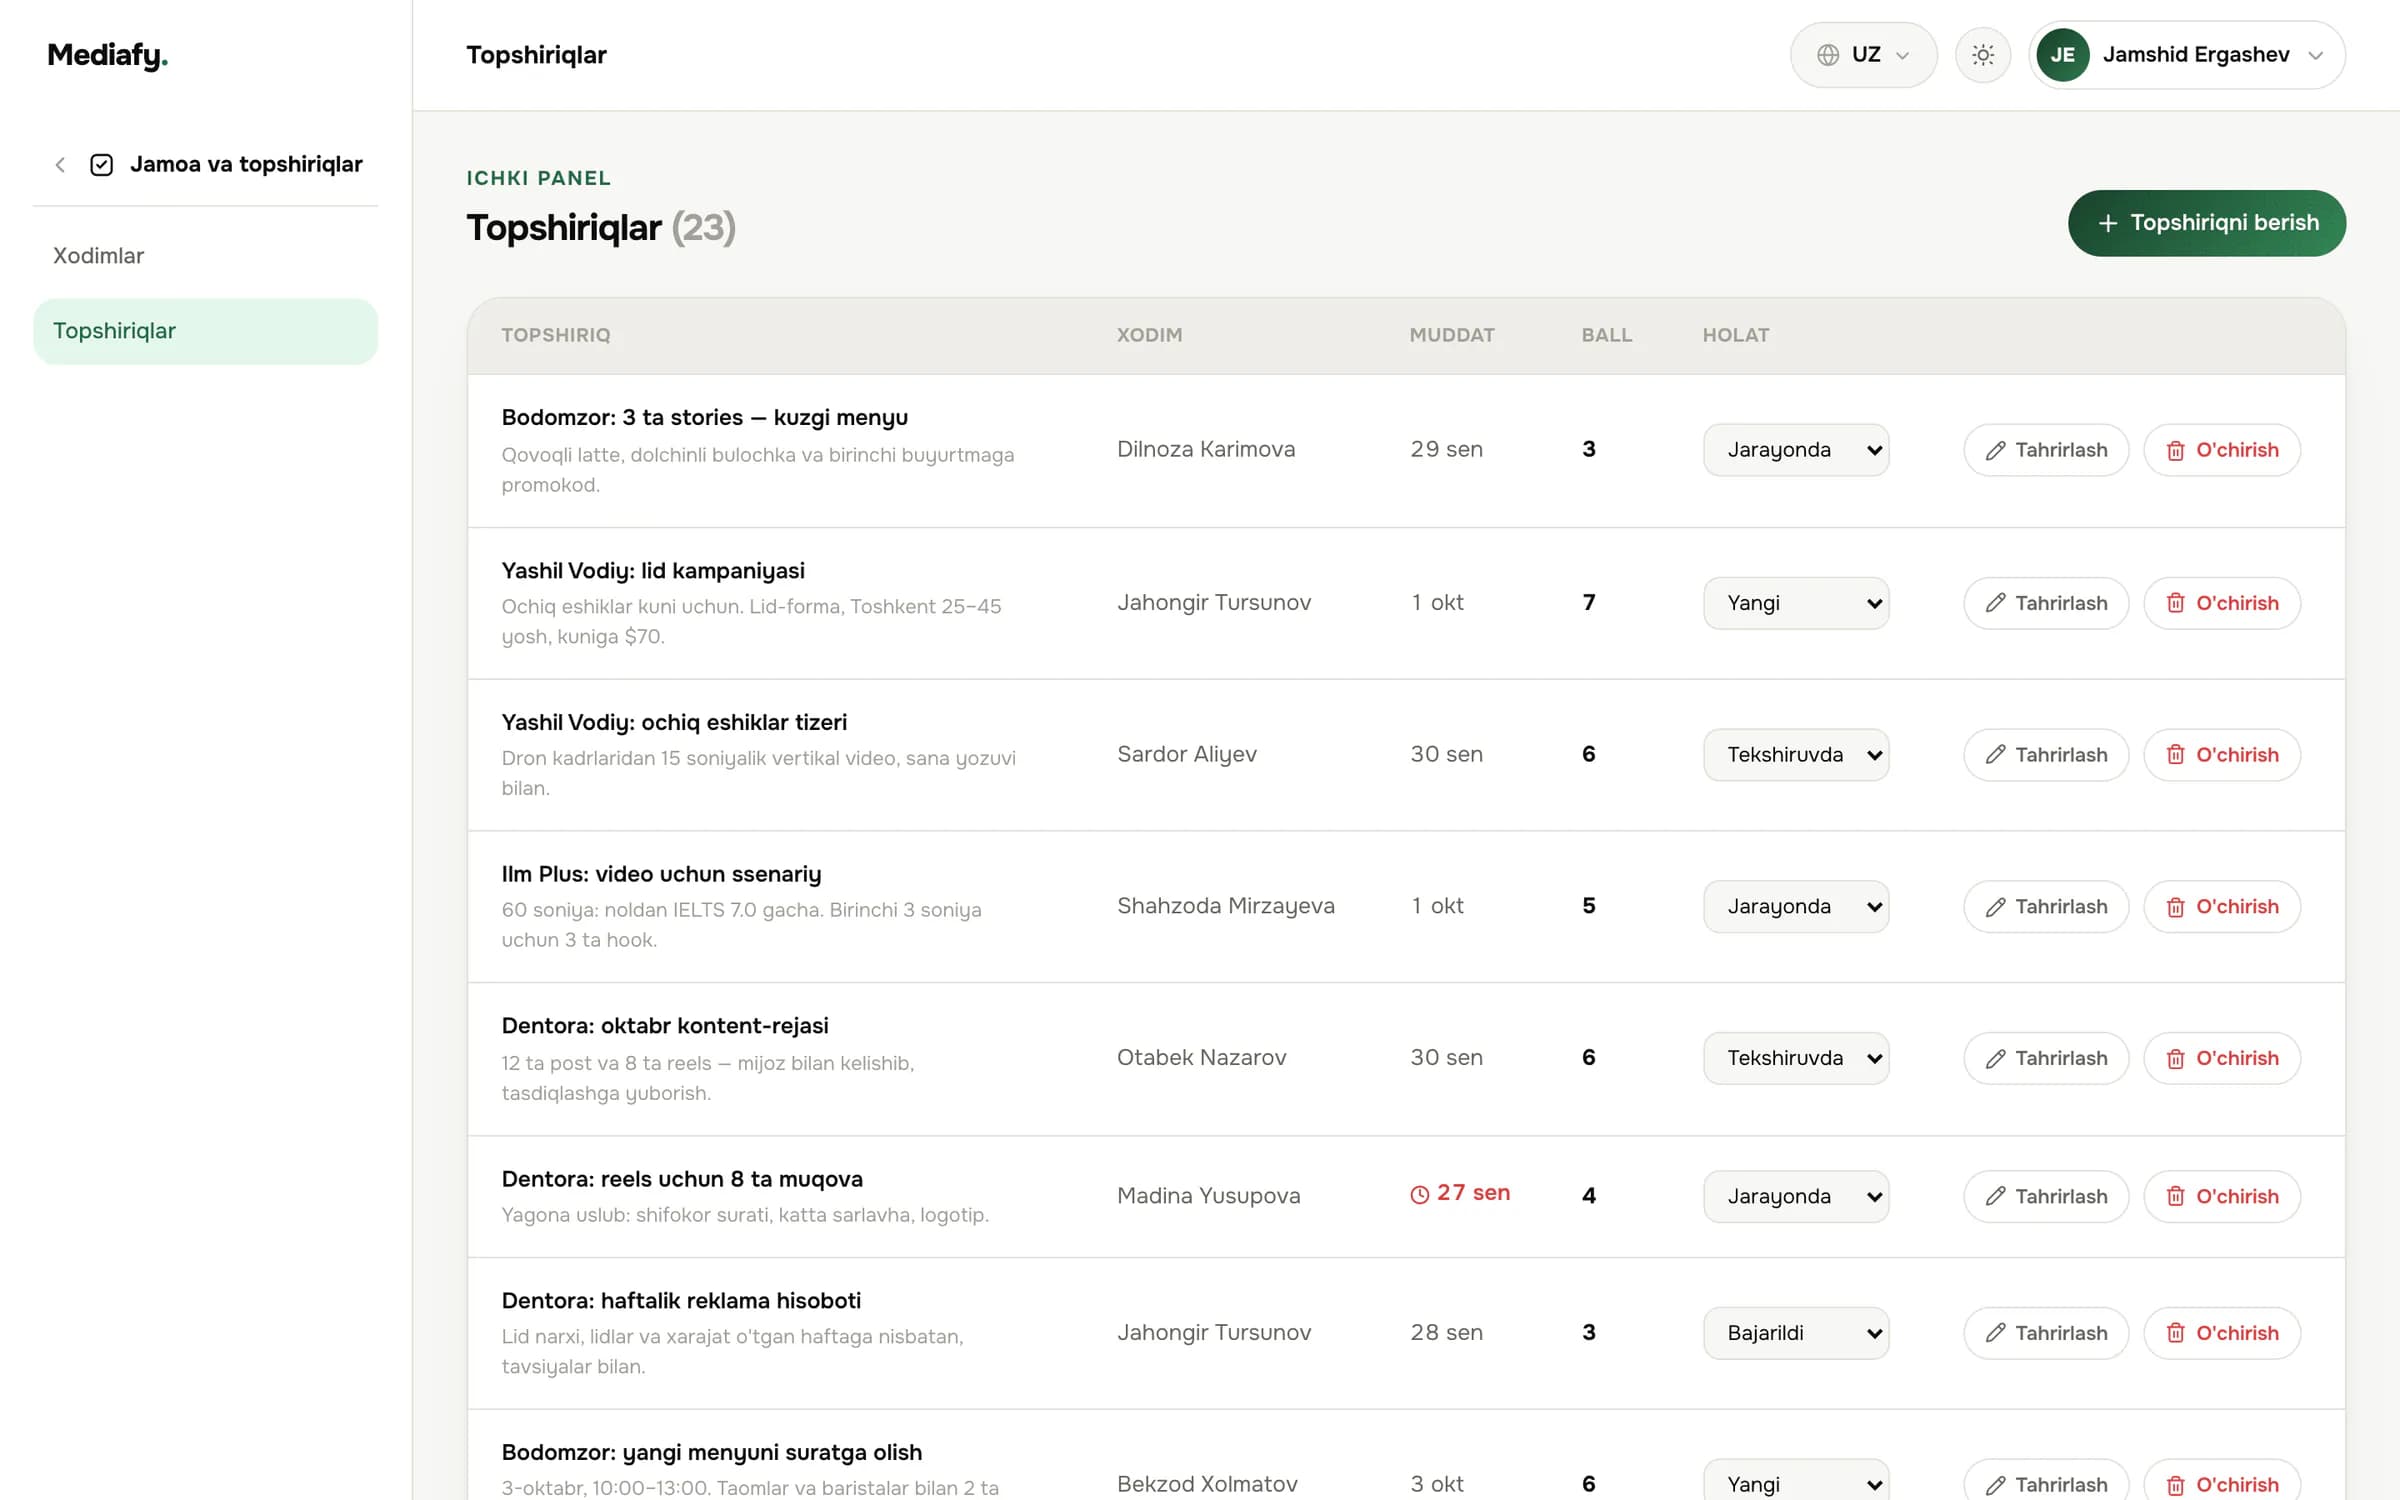Click the TOPSHIRIQ column header

[556, 335]
